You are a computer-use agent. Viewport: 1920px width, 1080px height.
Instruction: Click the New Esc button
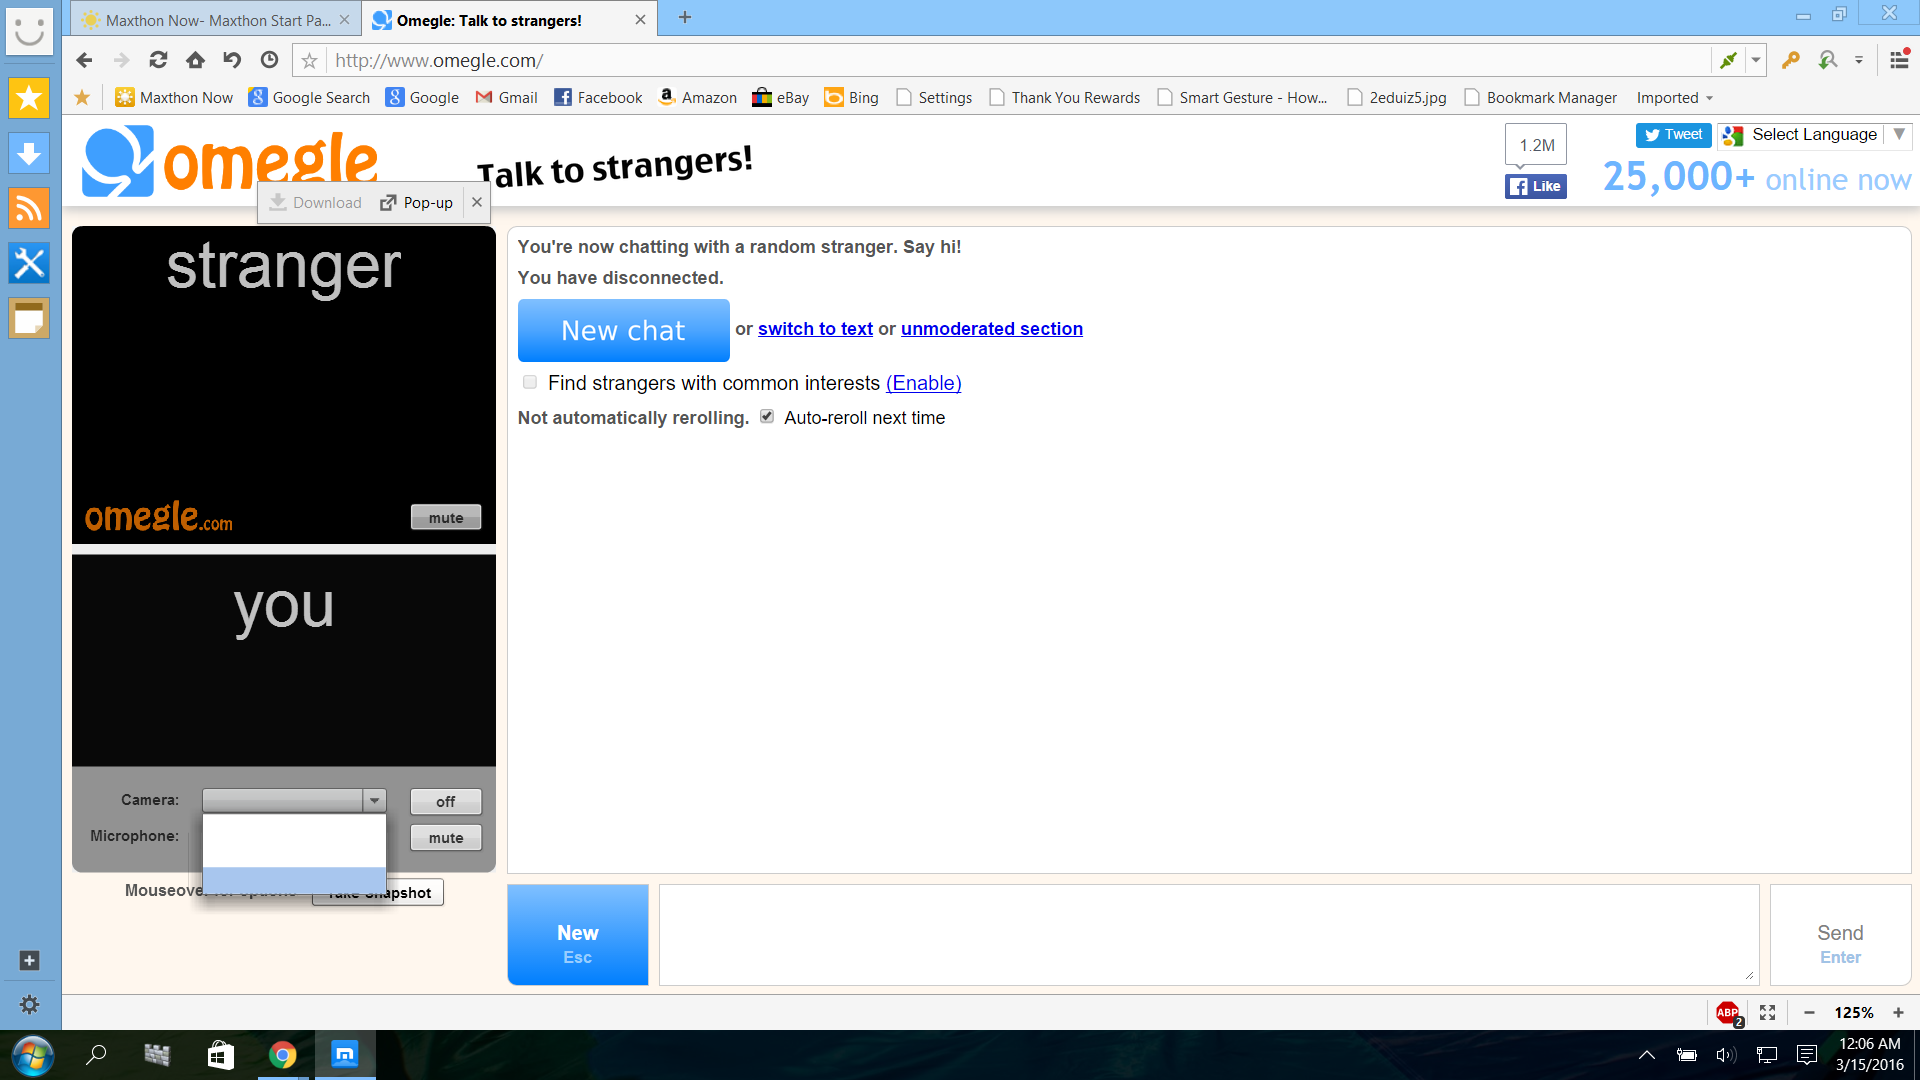pyautogui.click(x=578, y=935)
